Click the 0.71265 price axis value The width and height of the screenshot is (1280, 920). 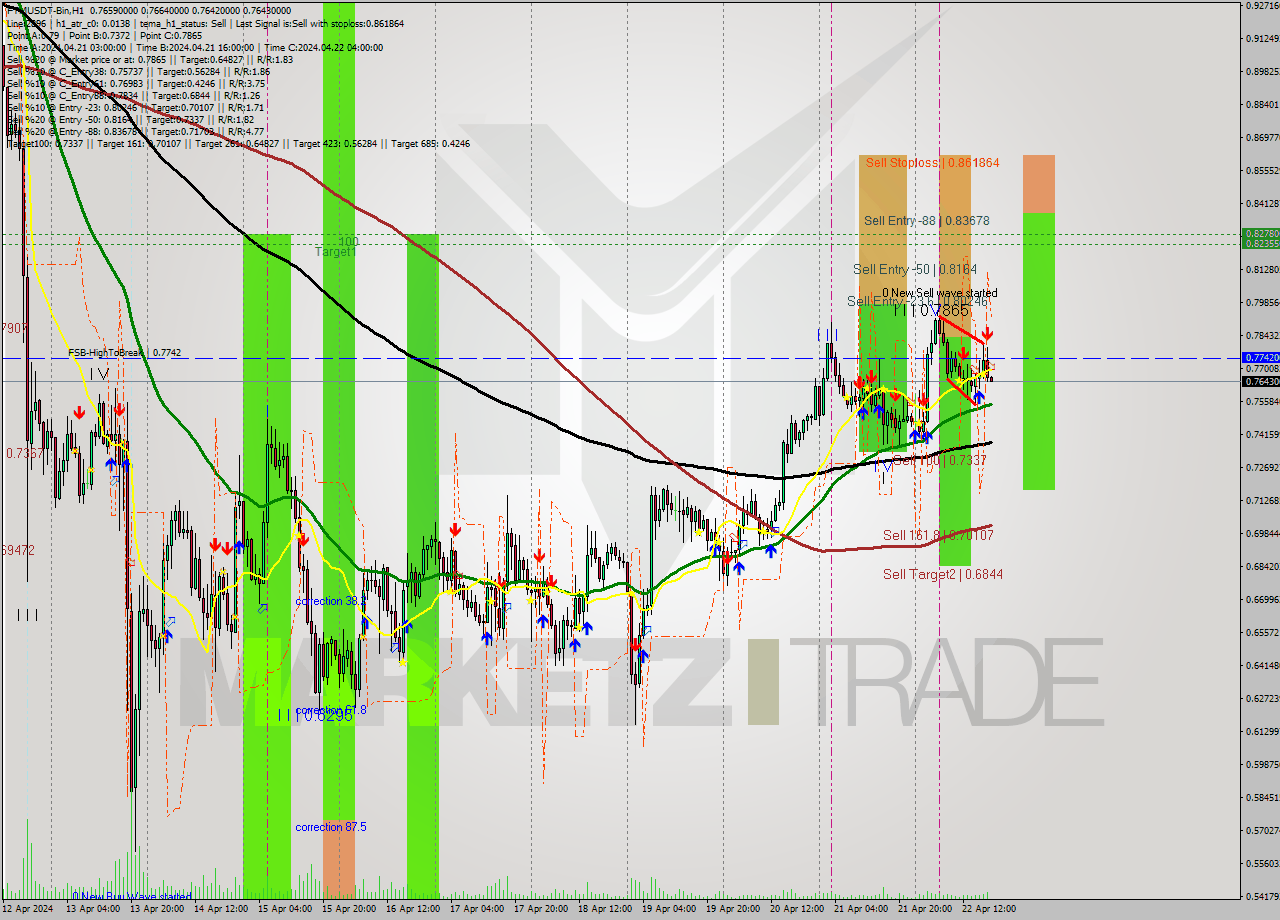(x=1262, y=500)
